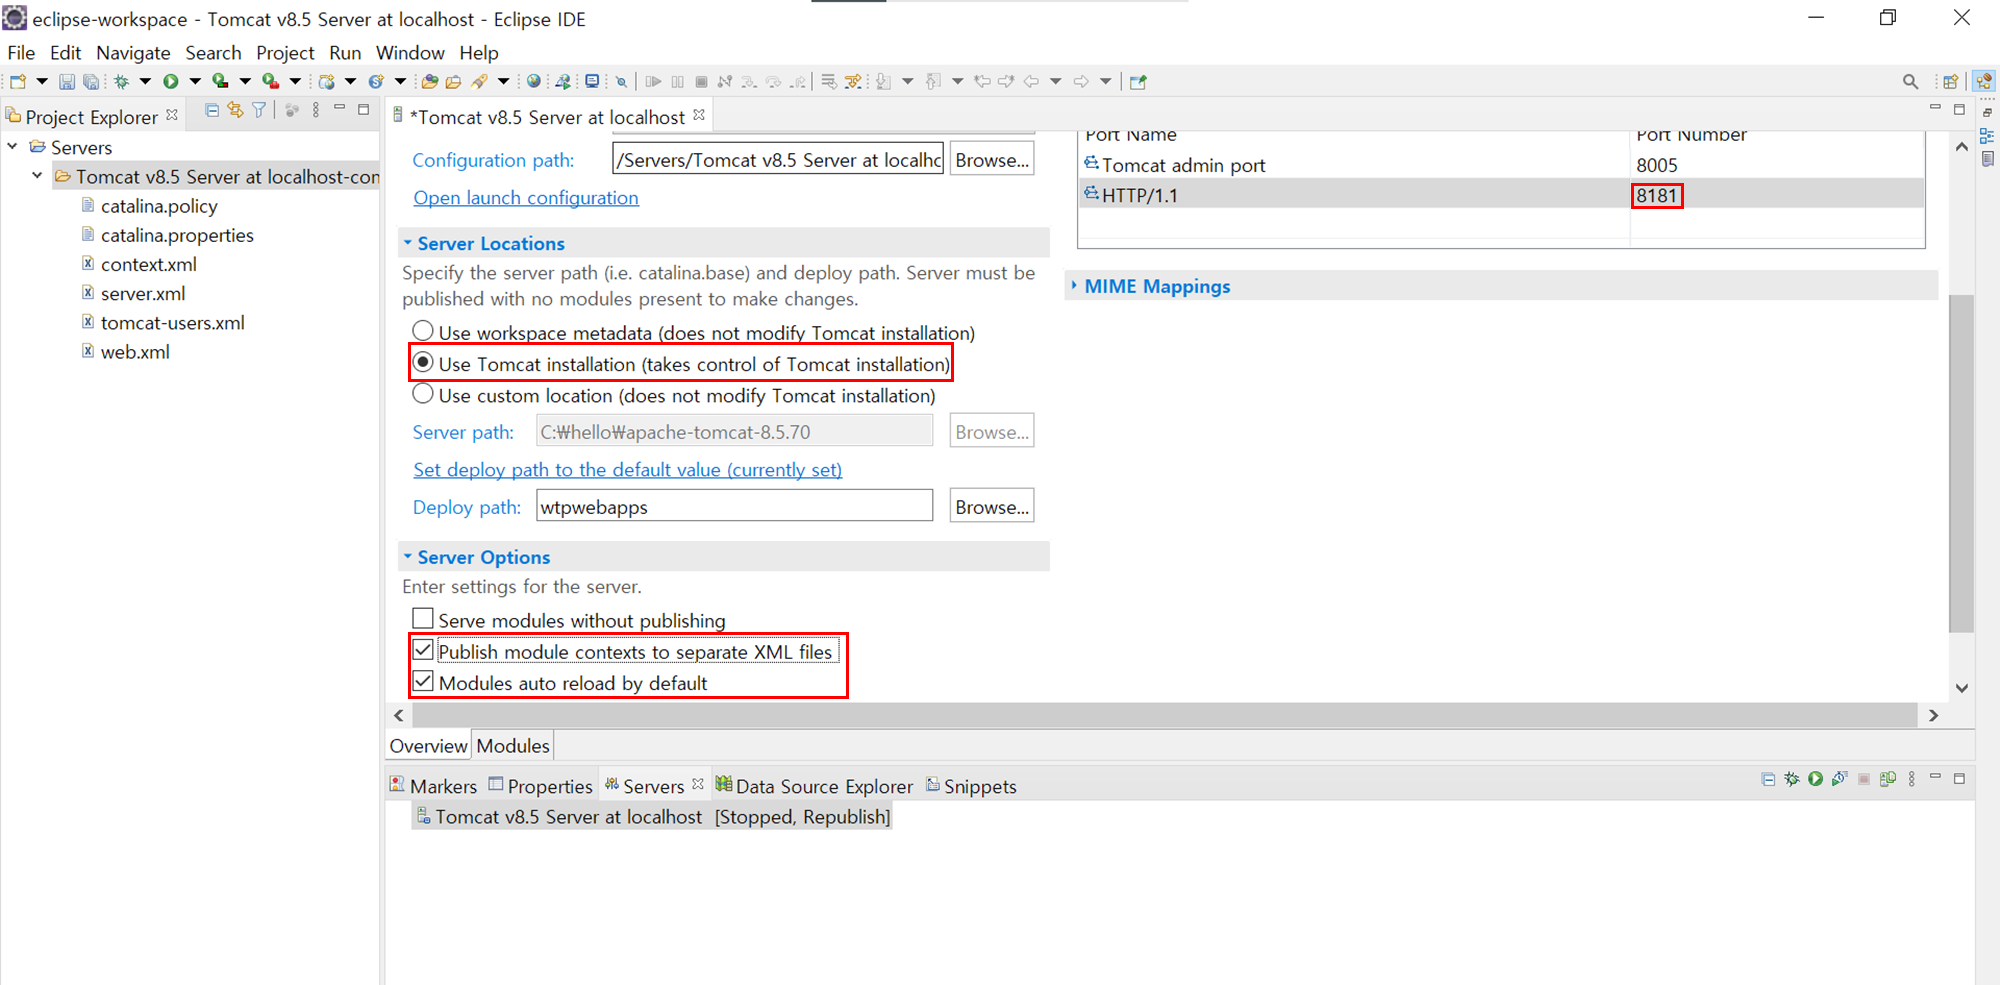Screen dimensions: 2000x985
Task: Start the server in profile mode in Servers view
Action: (x=1840, y=779)
